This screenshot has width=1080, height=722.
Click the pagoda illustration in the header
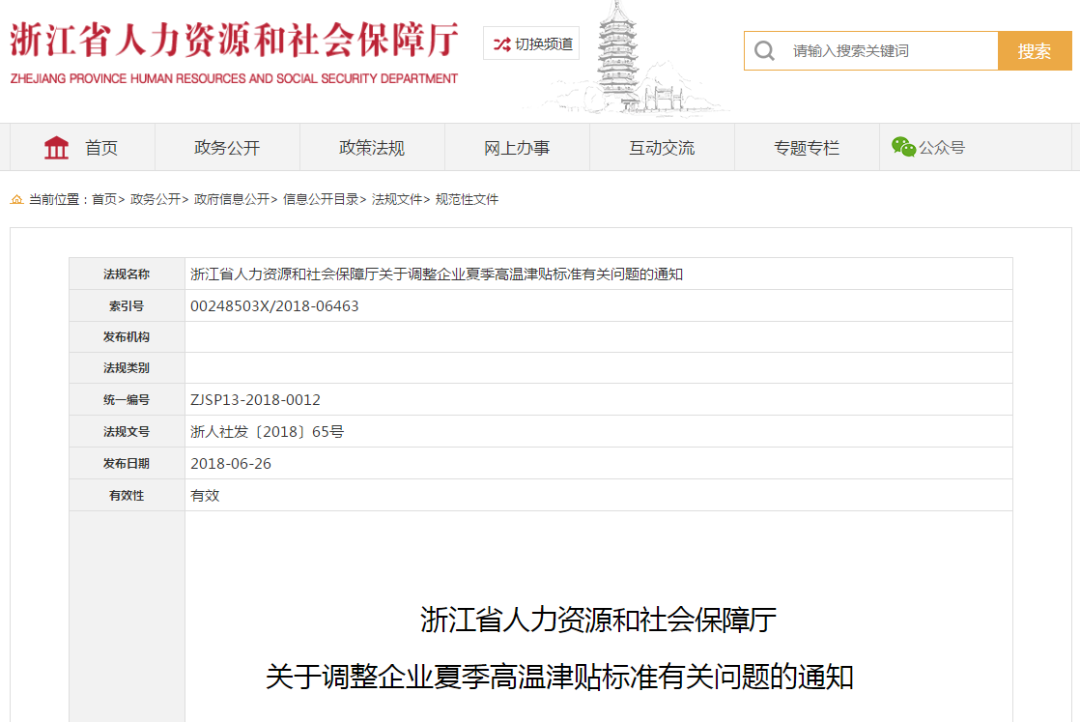(620, 55)
